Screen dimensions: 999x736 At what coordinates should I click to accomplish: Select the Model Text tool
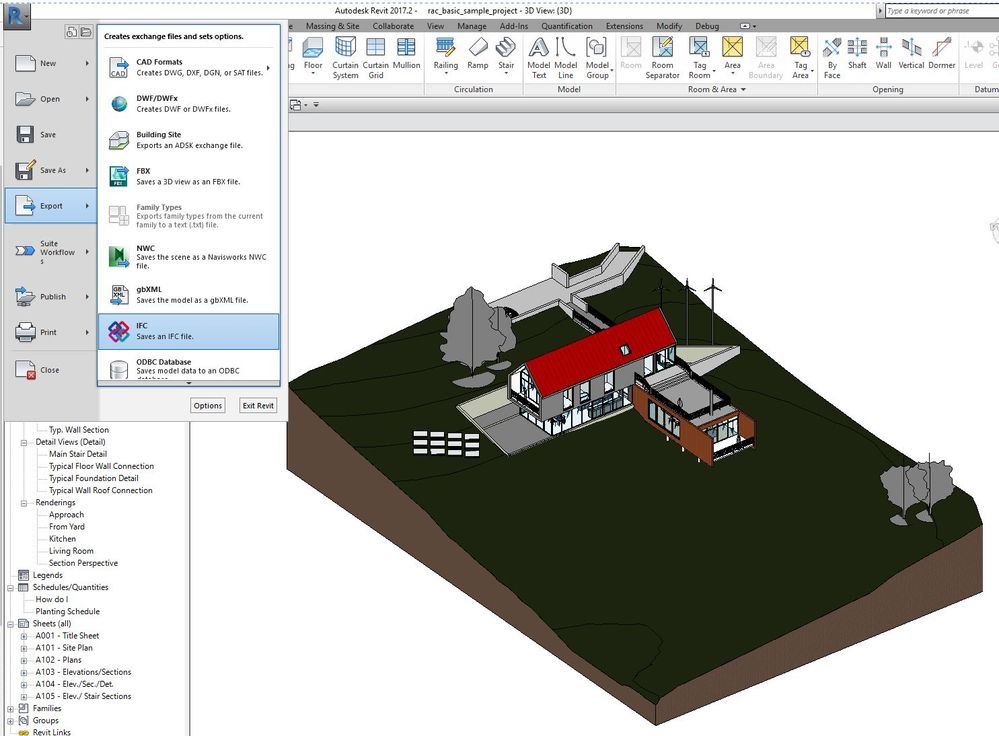click(x=538, y=57)
